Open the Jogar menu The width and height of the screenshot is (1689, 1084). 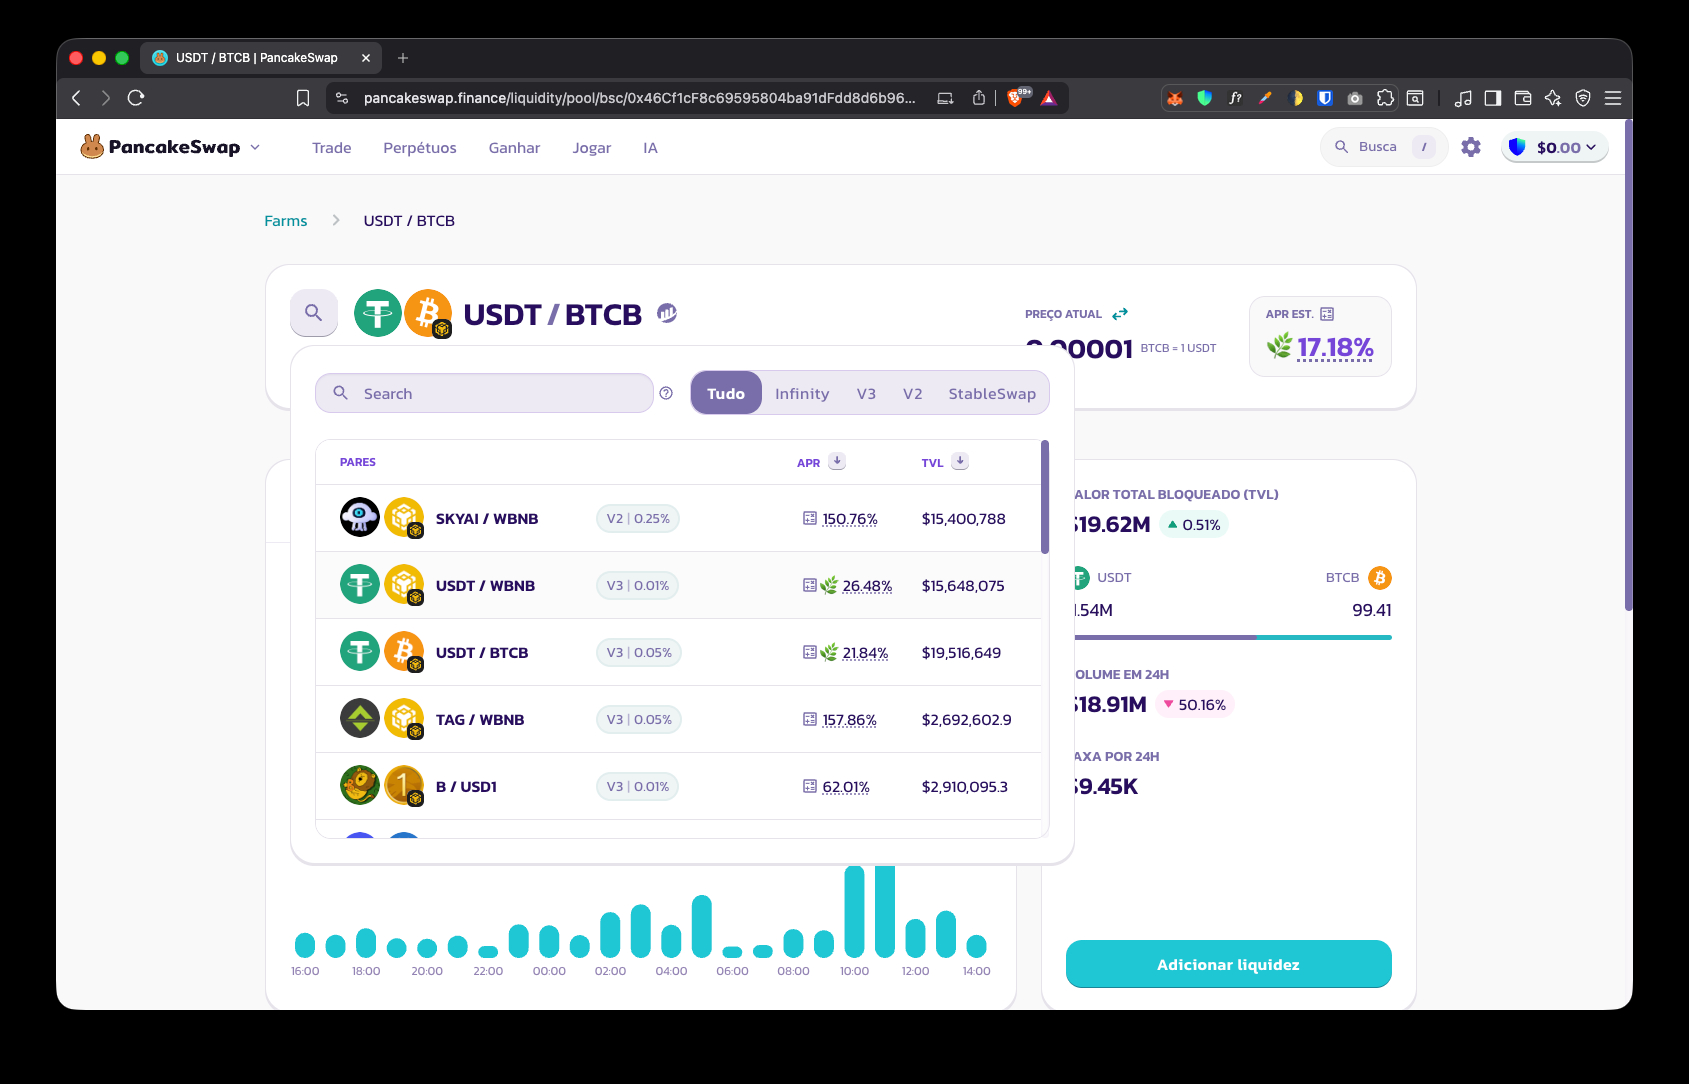pos(592,148)
